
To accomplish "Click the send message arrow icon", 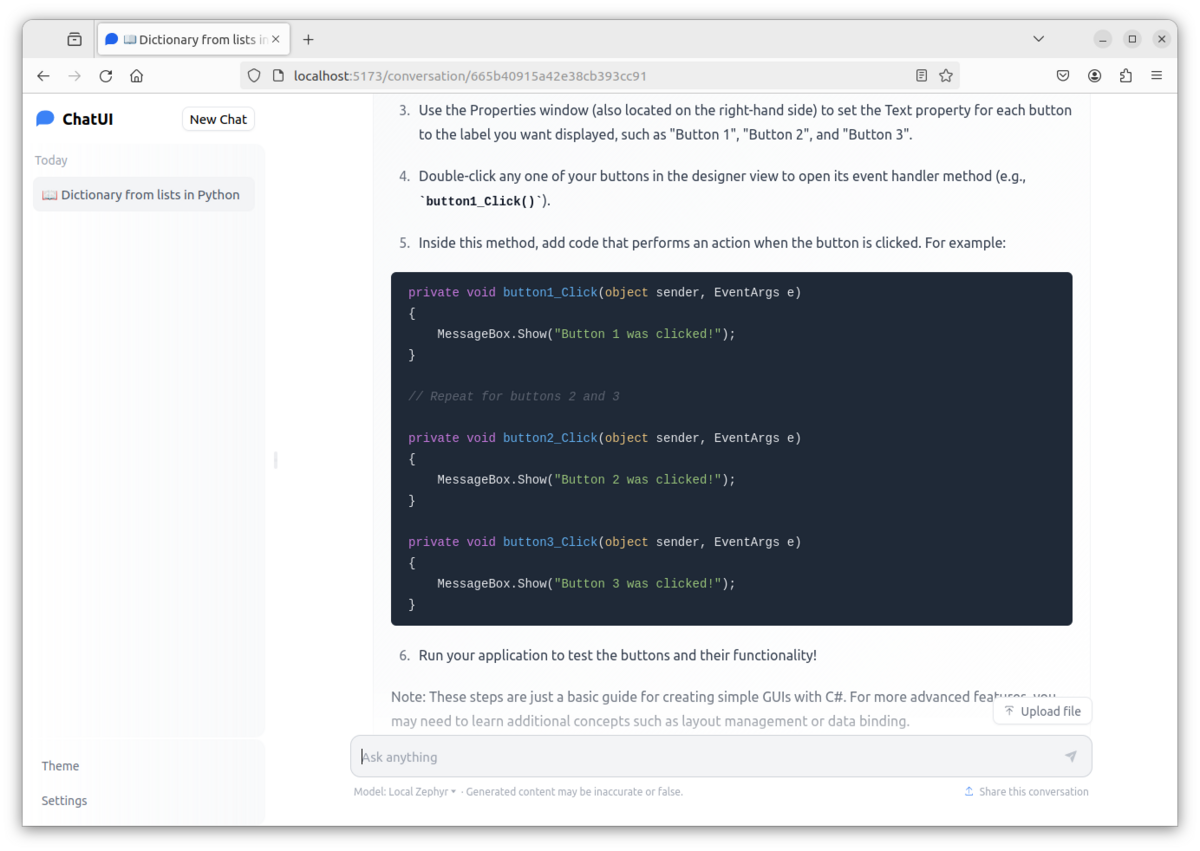I will (x=1070, y=757).
